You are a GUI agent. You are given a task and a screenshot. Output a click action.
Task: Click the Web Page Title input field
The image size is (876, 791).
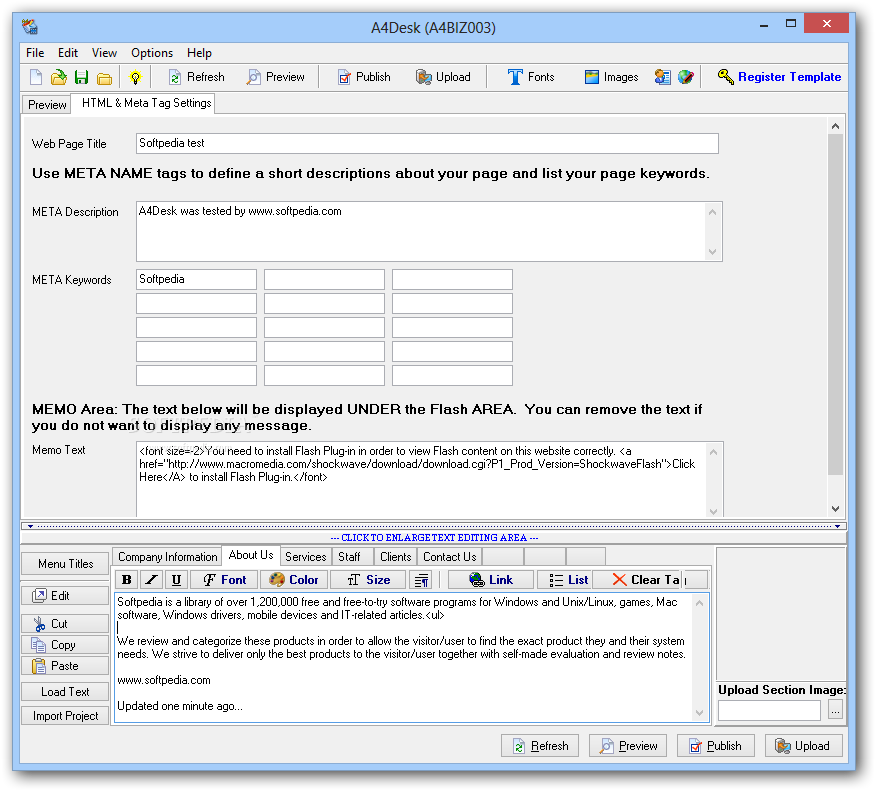tap(427, 144)
